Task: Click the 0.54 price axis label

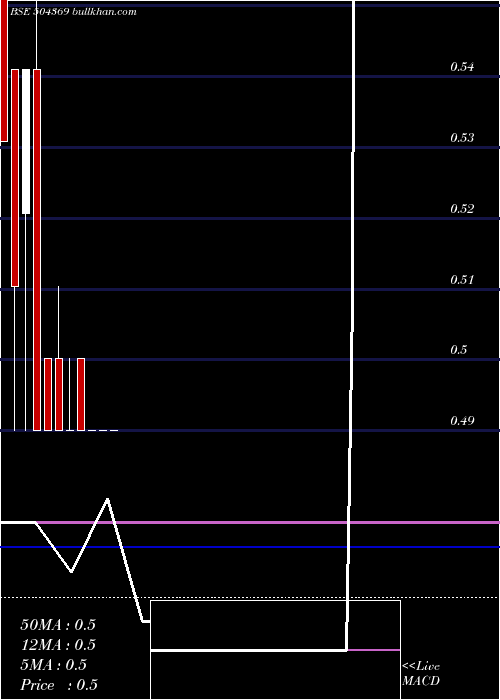Action: coord(462,67)
